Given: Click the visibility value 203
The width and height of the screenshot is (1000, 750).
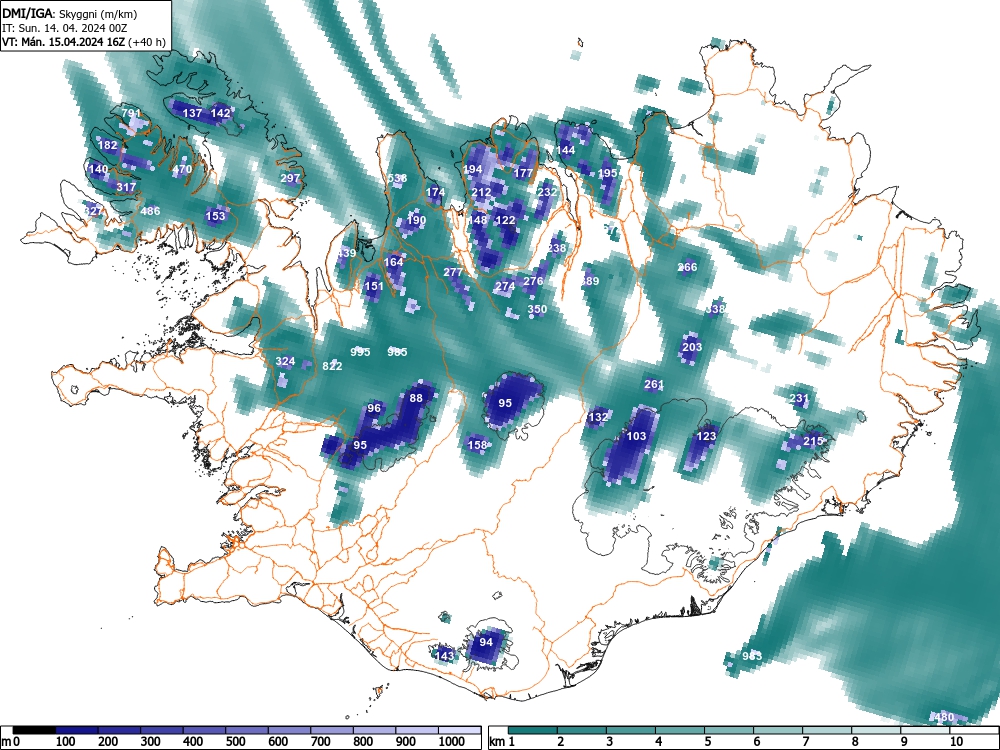Looking at the screenshot, I should click(x=692, y=347).
